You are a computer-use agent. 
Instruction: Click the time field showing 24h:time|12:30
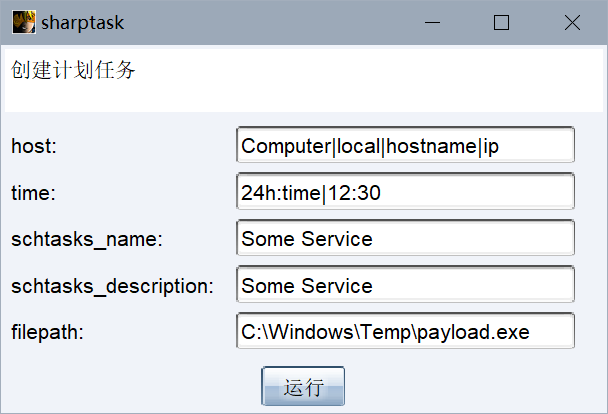click(x=405, y=192)
